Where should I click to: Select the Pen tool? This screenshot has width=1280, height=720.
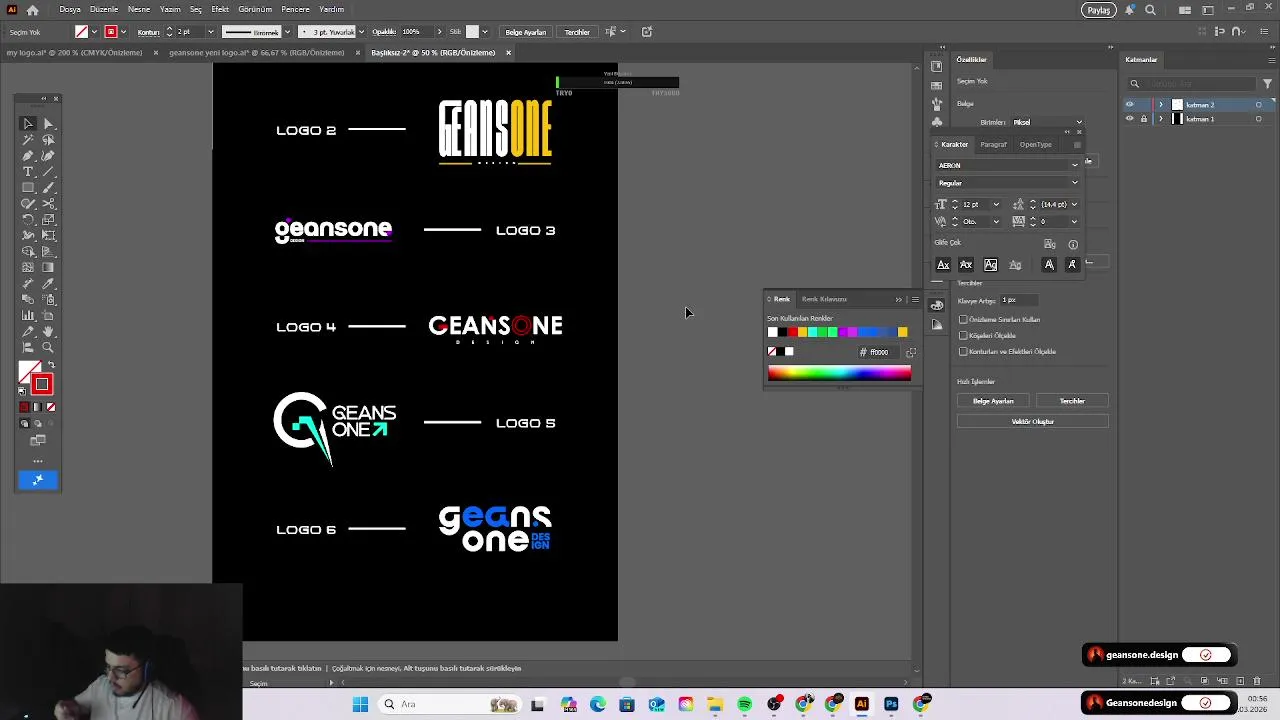pos(28,156)
